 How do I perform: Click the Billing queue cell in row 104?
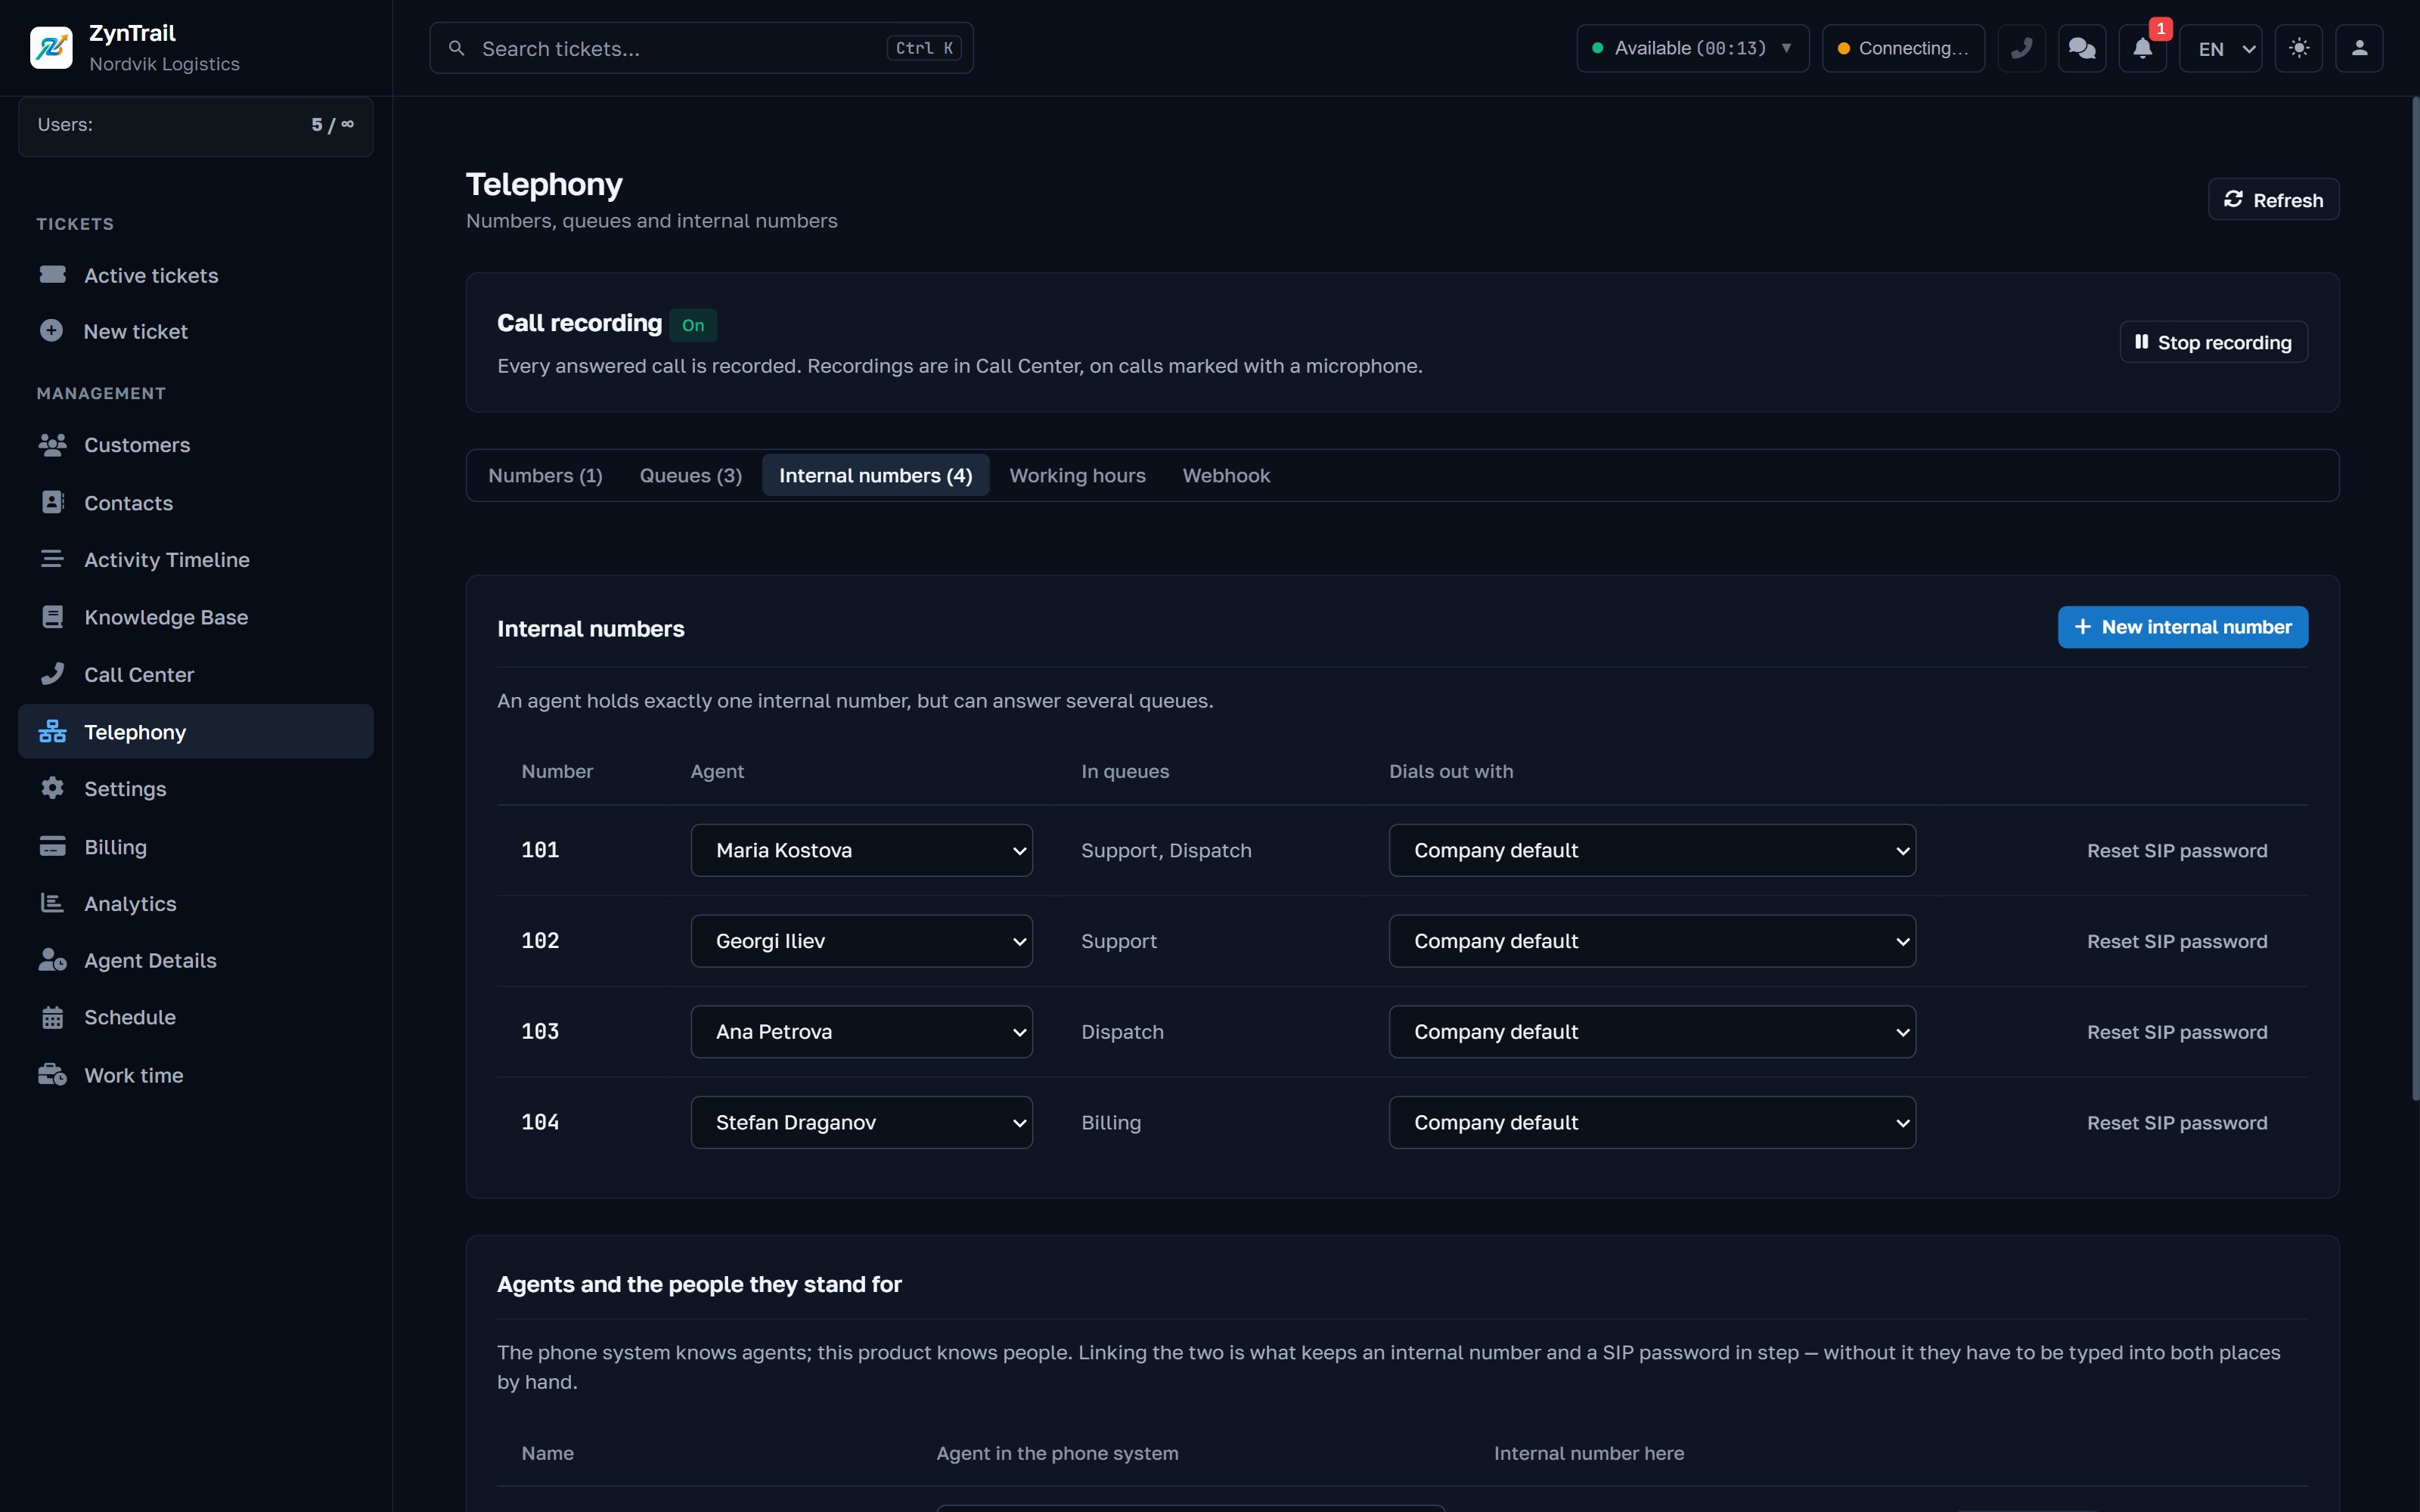click(1111, 1123)
